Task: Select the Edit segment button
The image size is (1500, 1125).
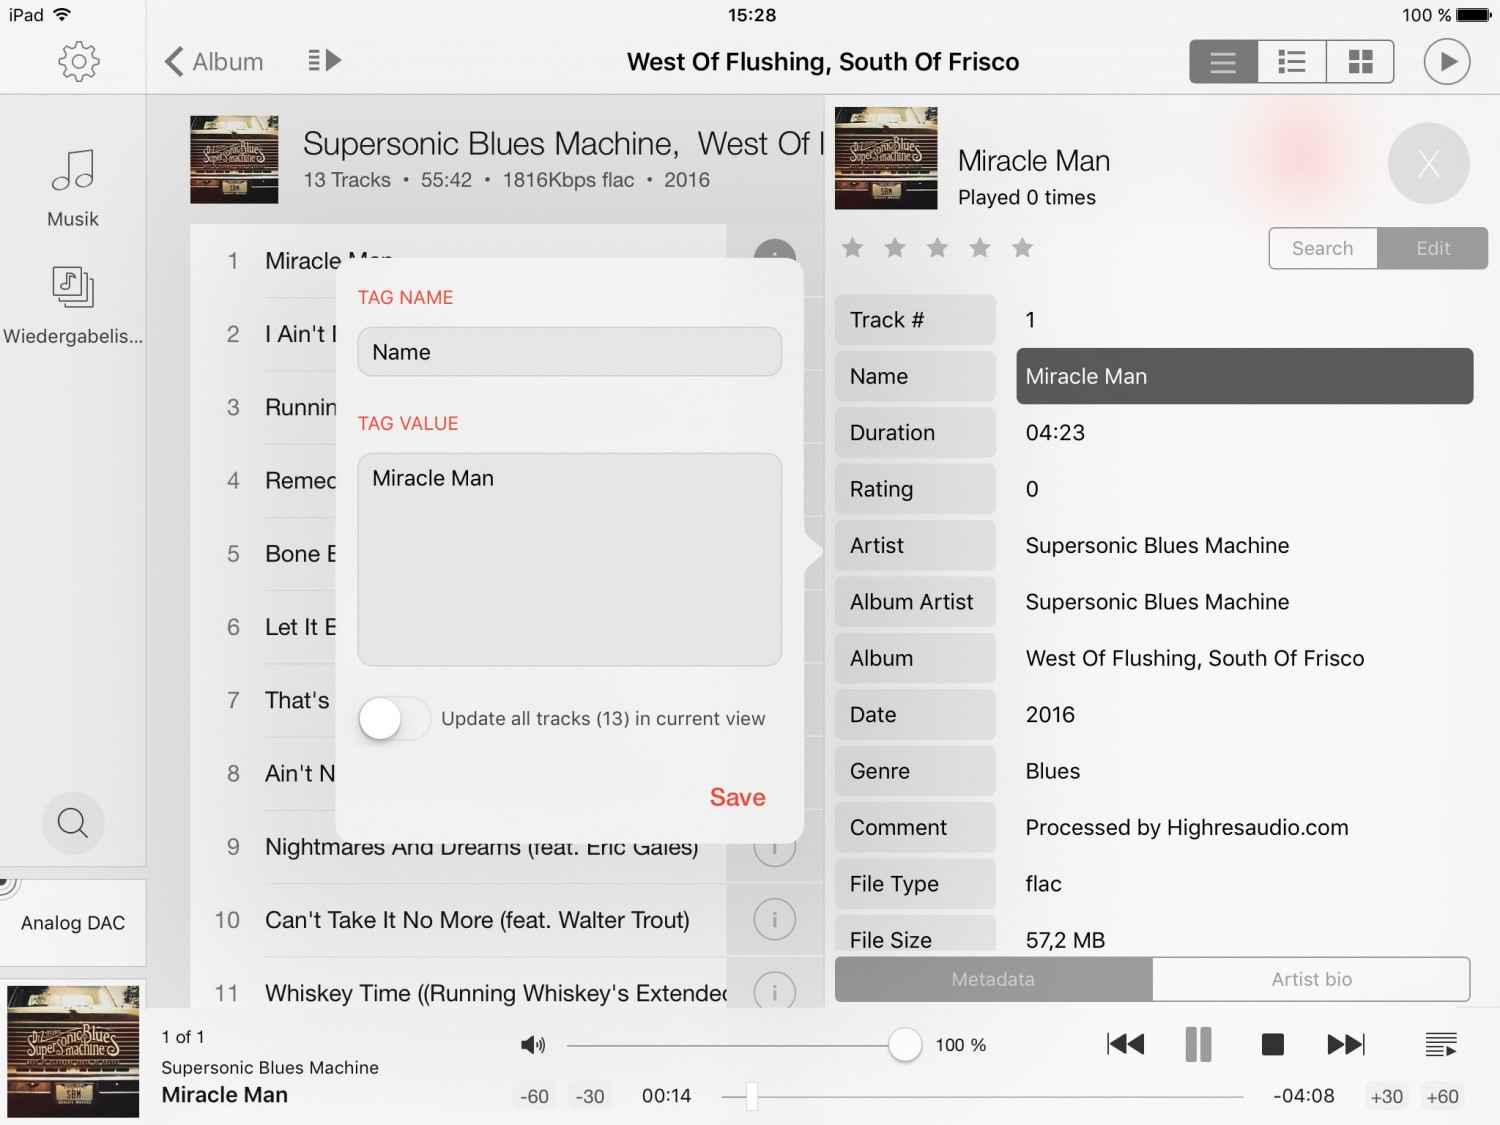Action: [1433, 248]
